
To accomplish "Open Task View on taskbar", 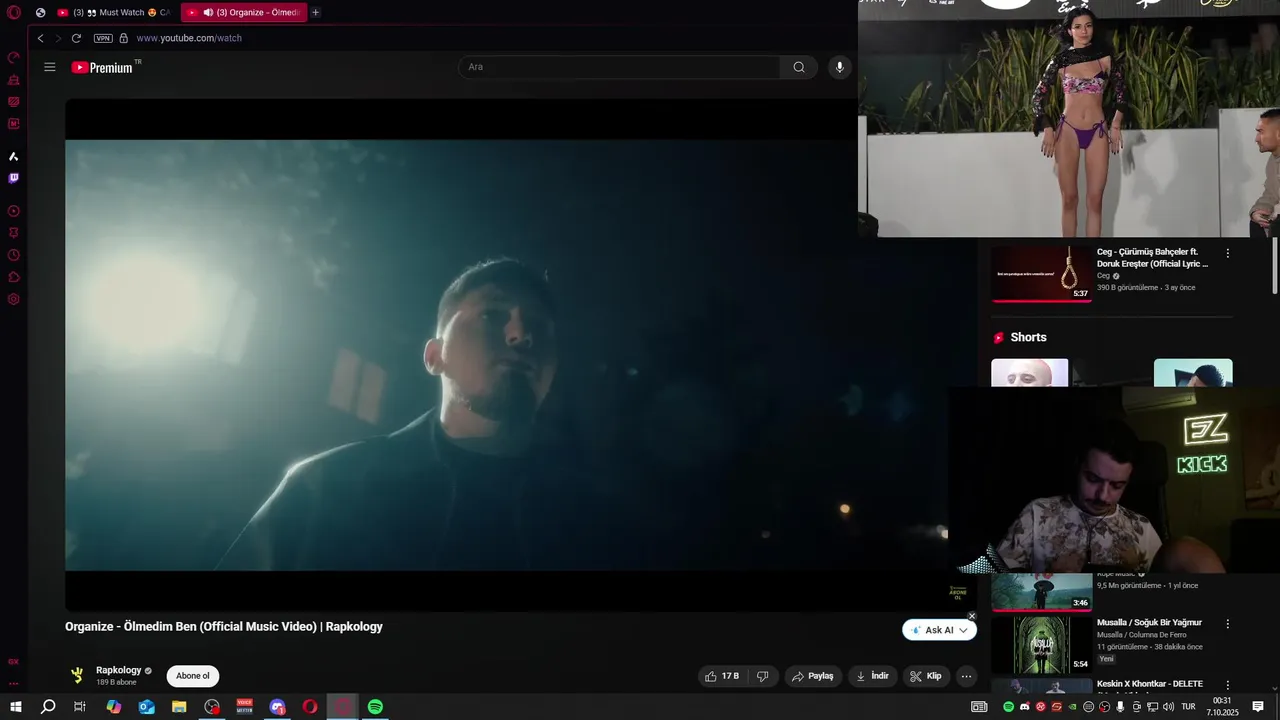I will pos(80,707).
